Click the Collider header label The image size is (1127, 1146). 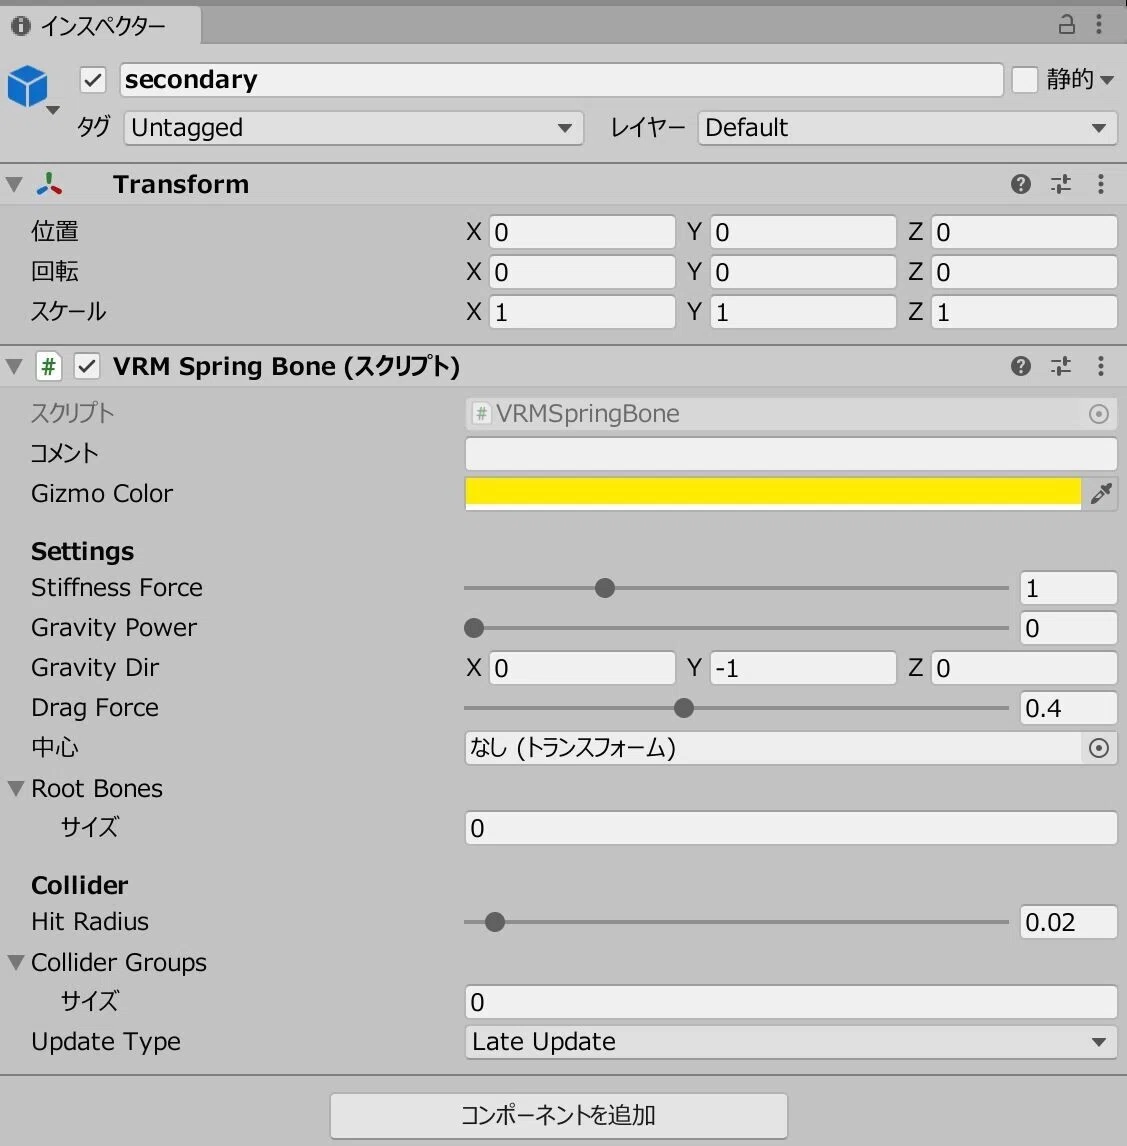click(x=80, y=885)
